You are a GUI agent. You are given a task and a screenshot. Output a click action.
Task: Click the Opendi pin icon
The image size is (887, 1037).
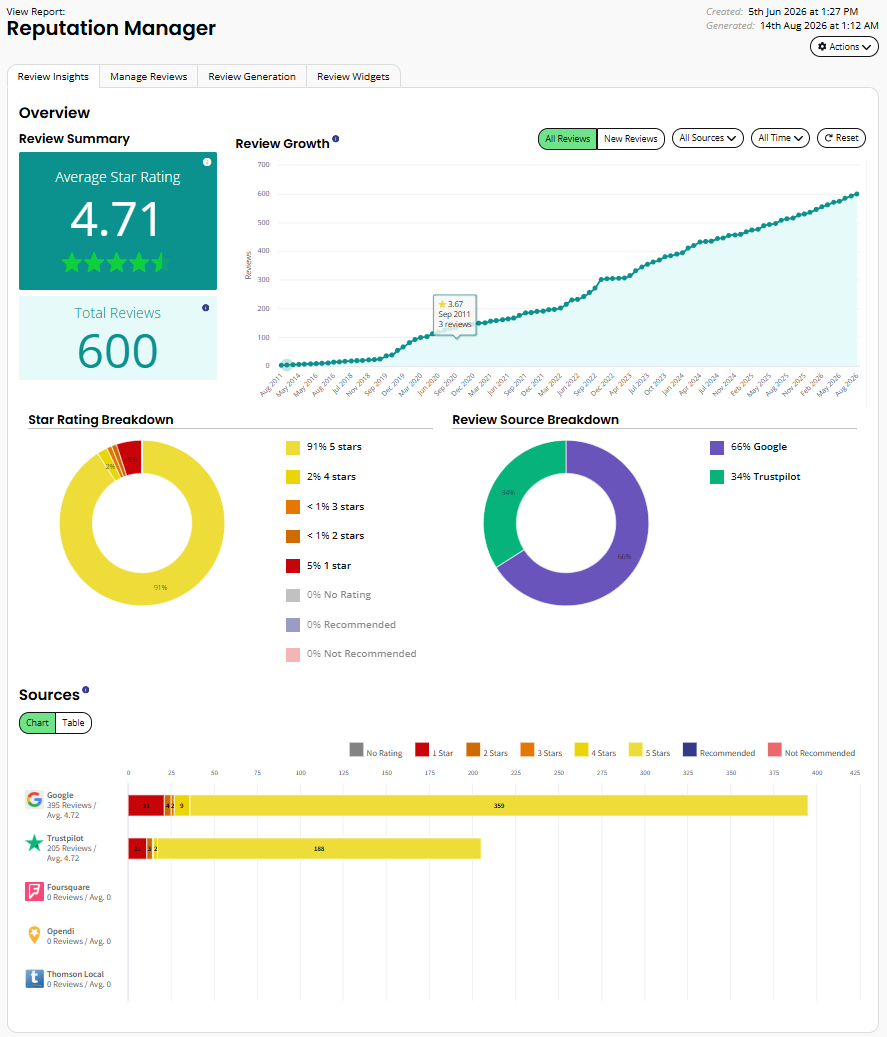[x=34, y=935]
